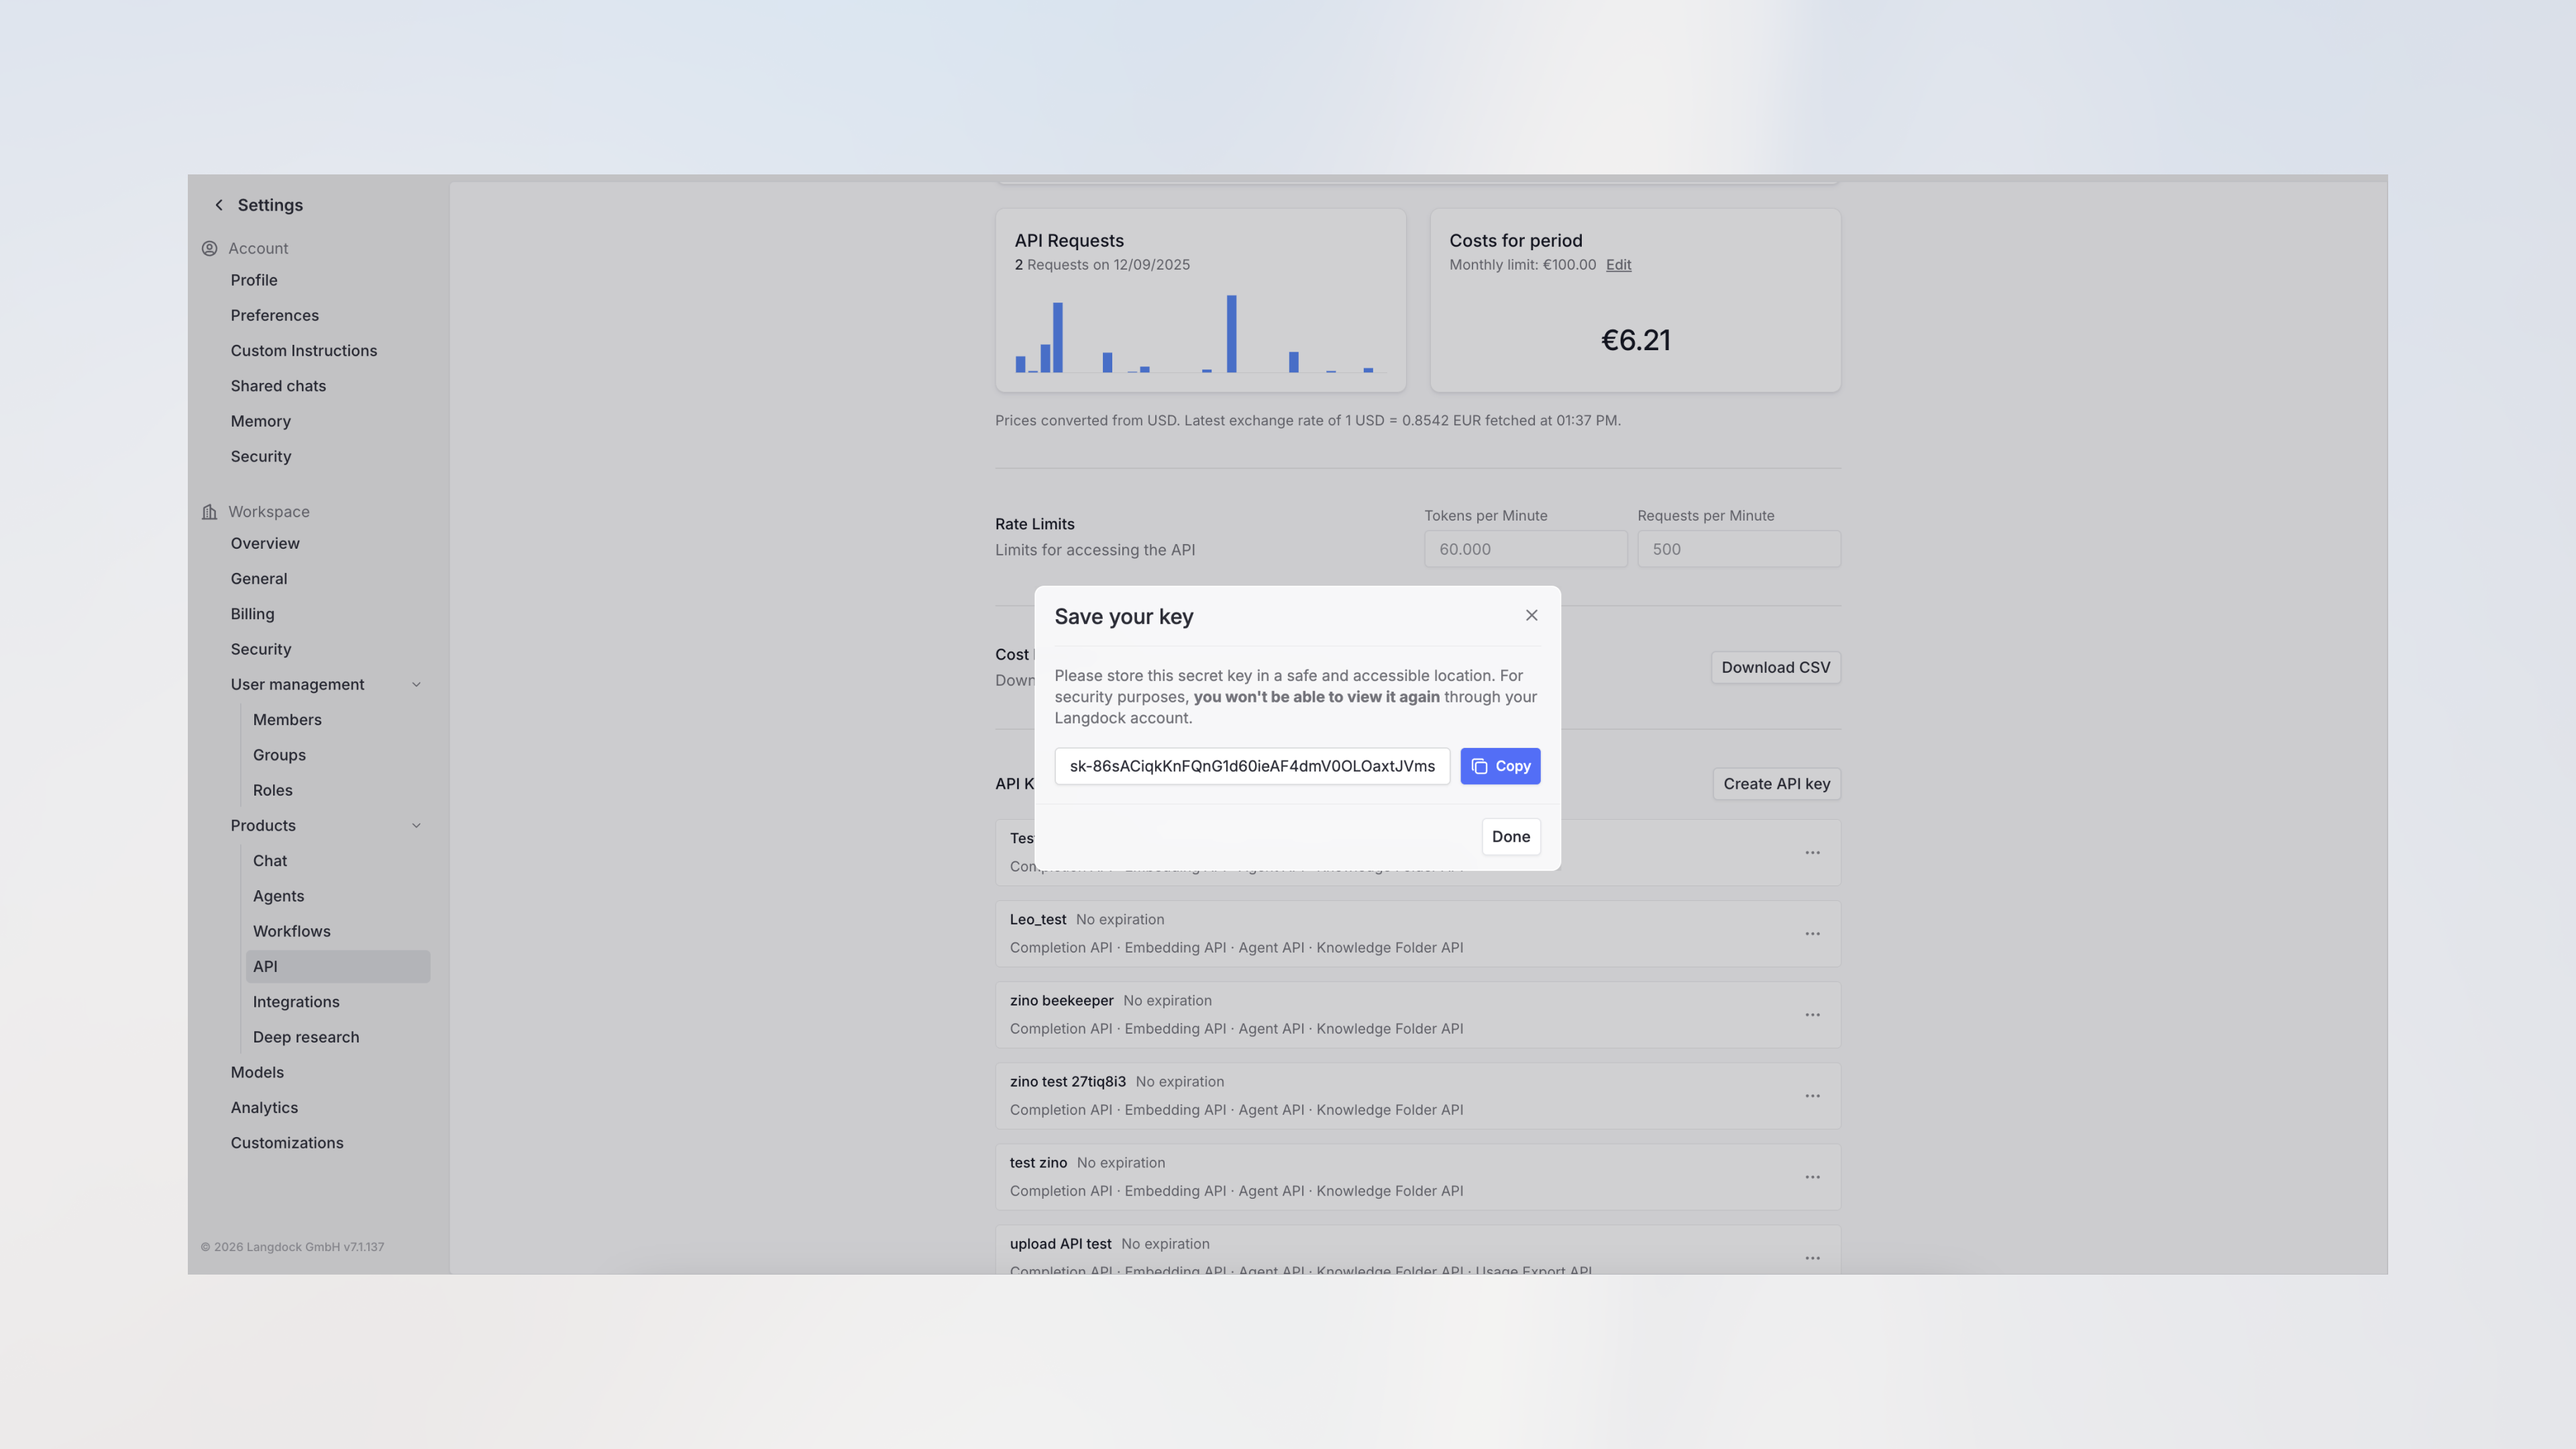The image size is (2576, 1449).
Task: Open the Members settings page
Action: pyautogui.click(x=287, y=720)
